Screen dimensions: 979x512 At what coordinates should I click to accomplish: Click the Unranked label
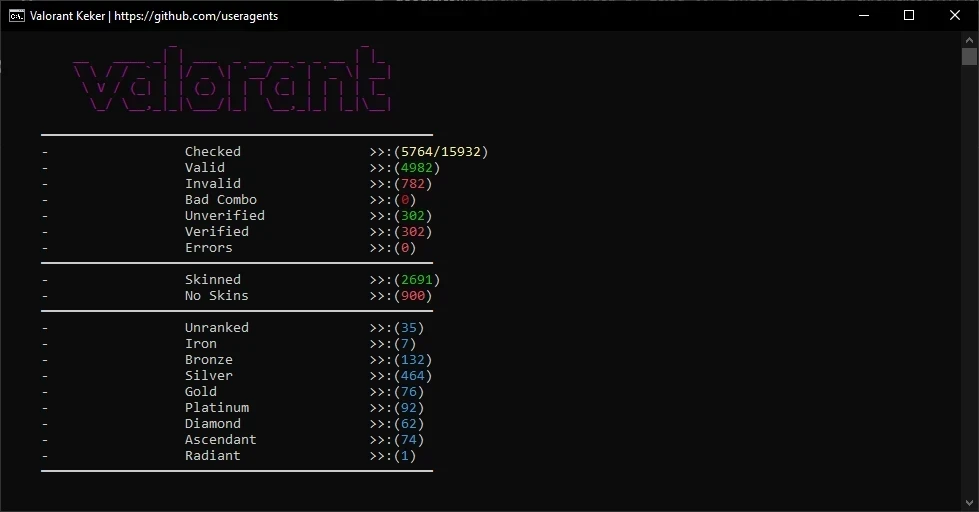pyautogui.click(x=216, y=328)
